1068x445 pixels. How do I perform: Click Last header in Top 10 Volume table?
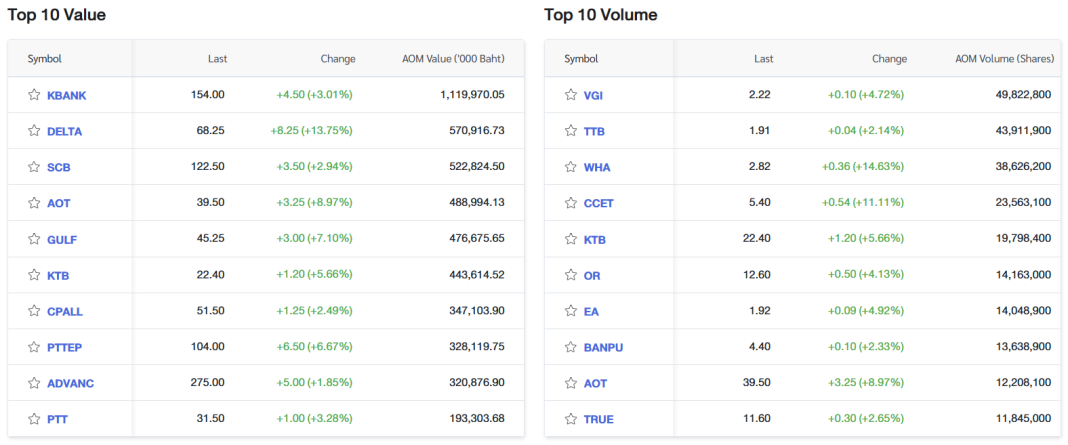(763, 59)
